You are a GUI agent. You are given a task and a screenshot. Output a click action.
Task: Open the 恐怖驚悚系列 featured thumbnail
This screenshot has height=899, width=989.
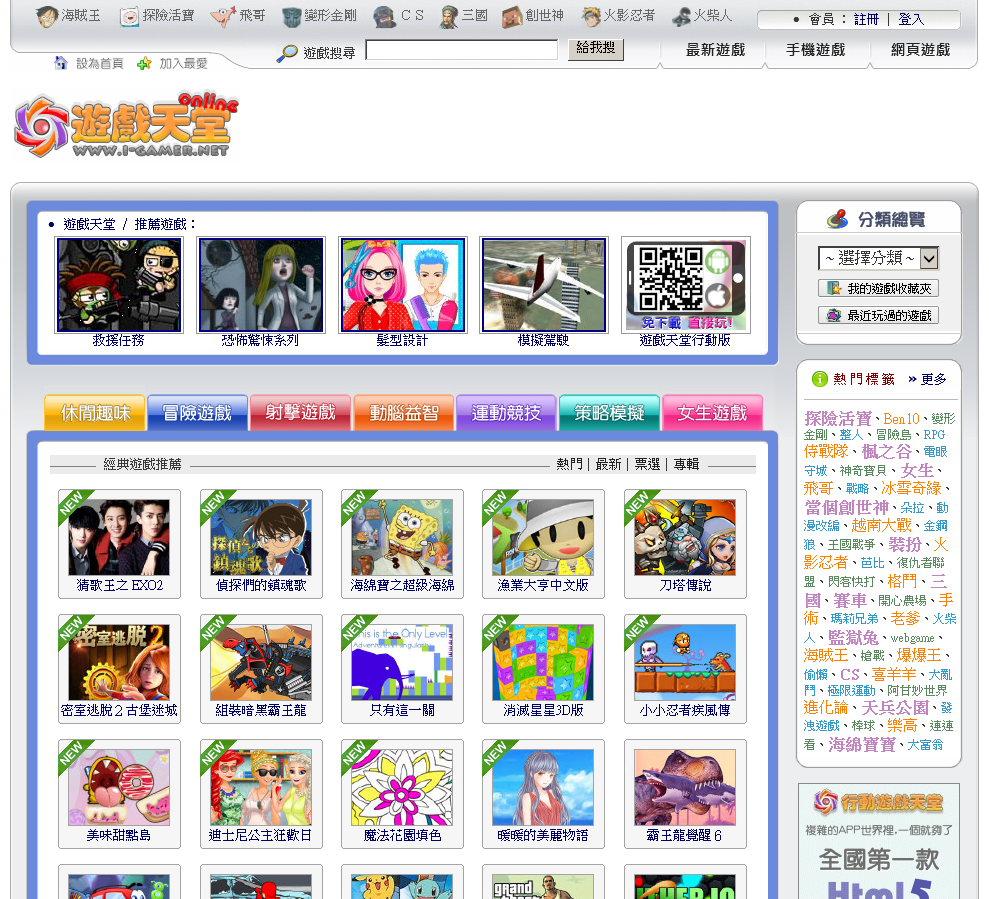(260, 285)
